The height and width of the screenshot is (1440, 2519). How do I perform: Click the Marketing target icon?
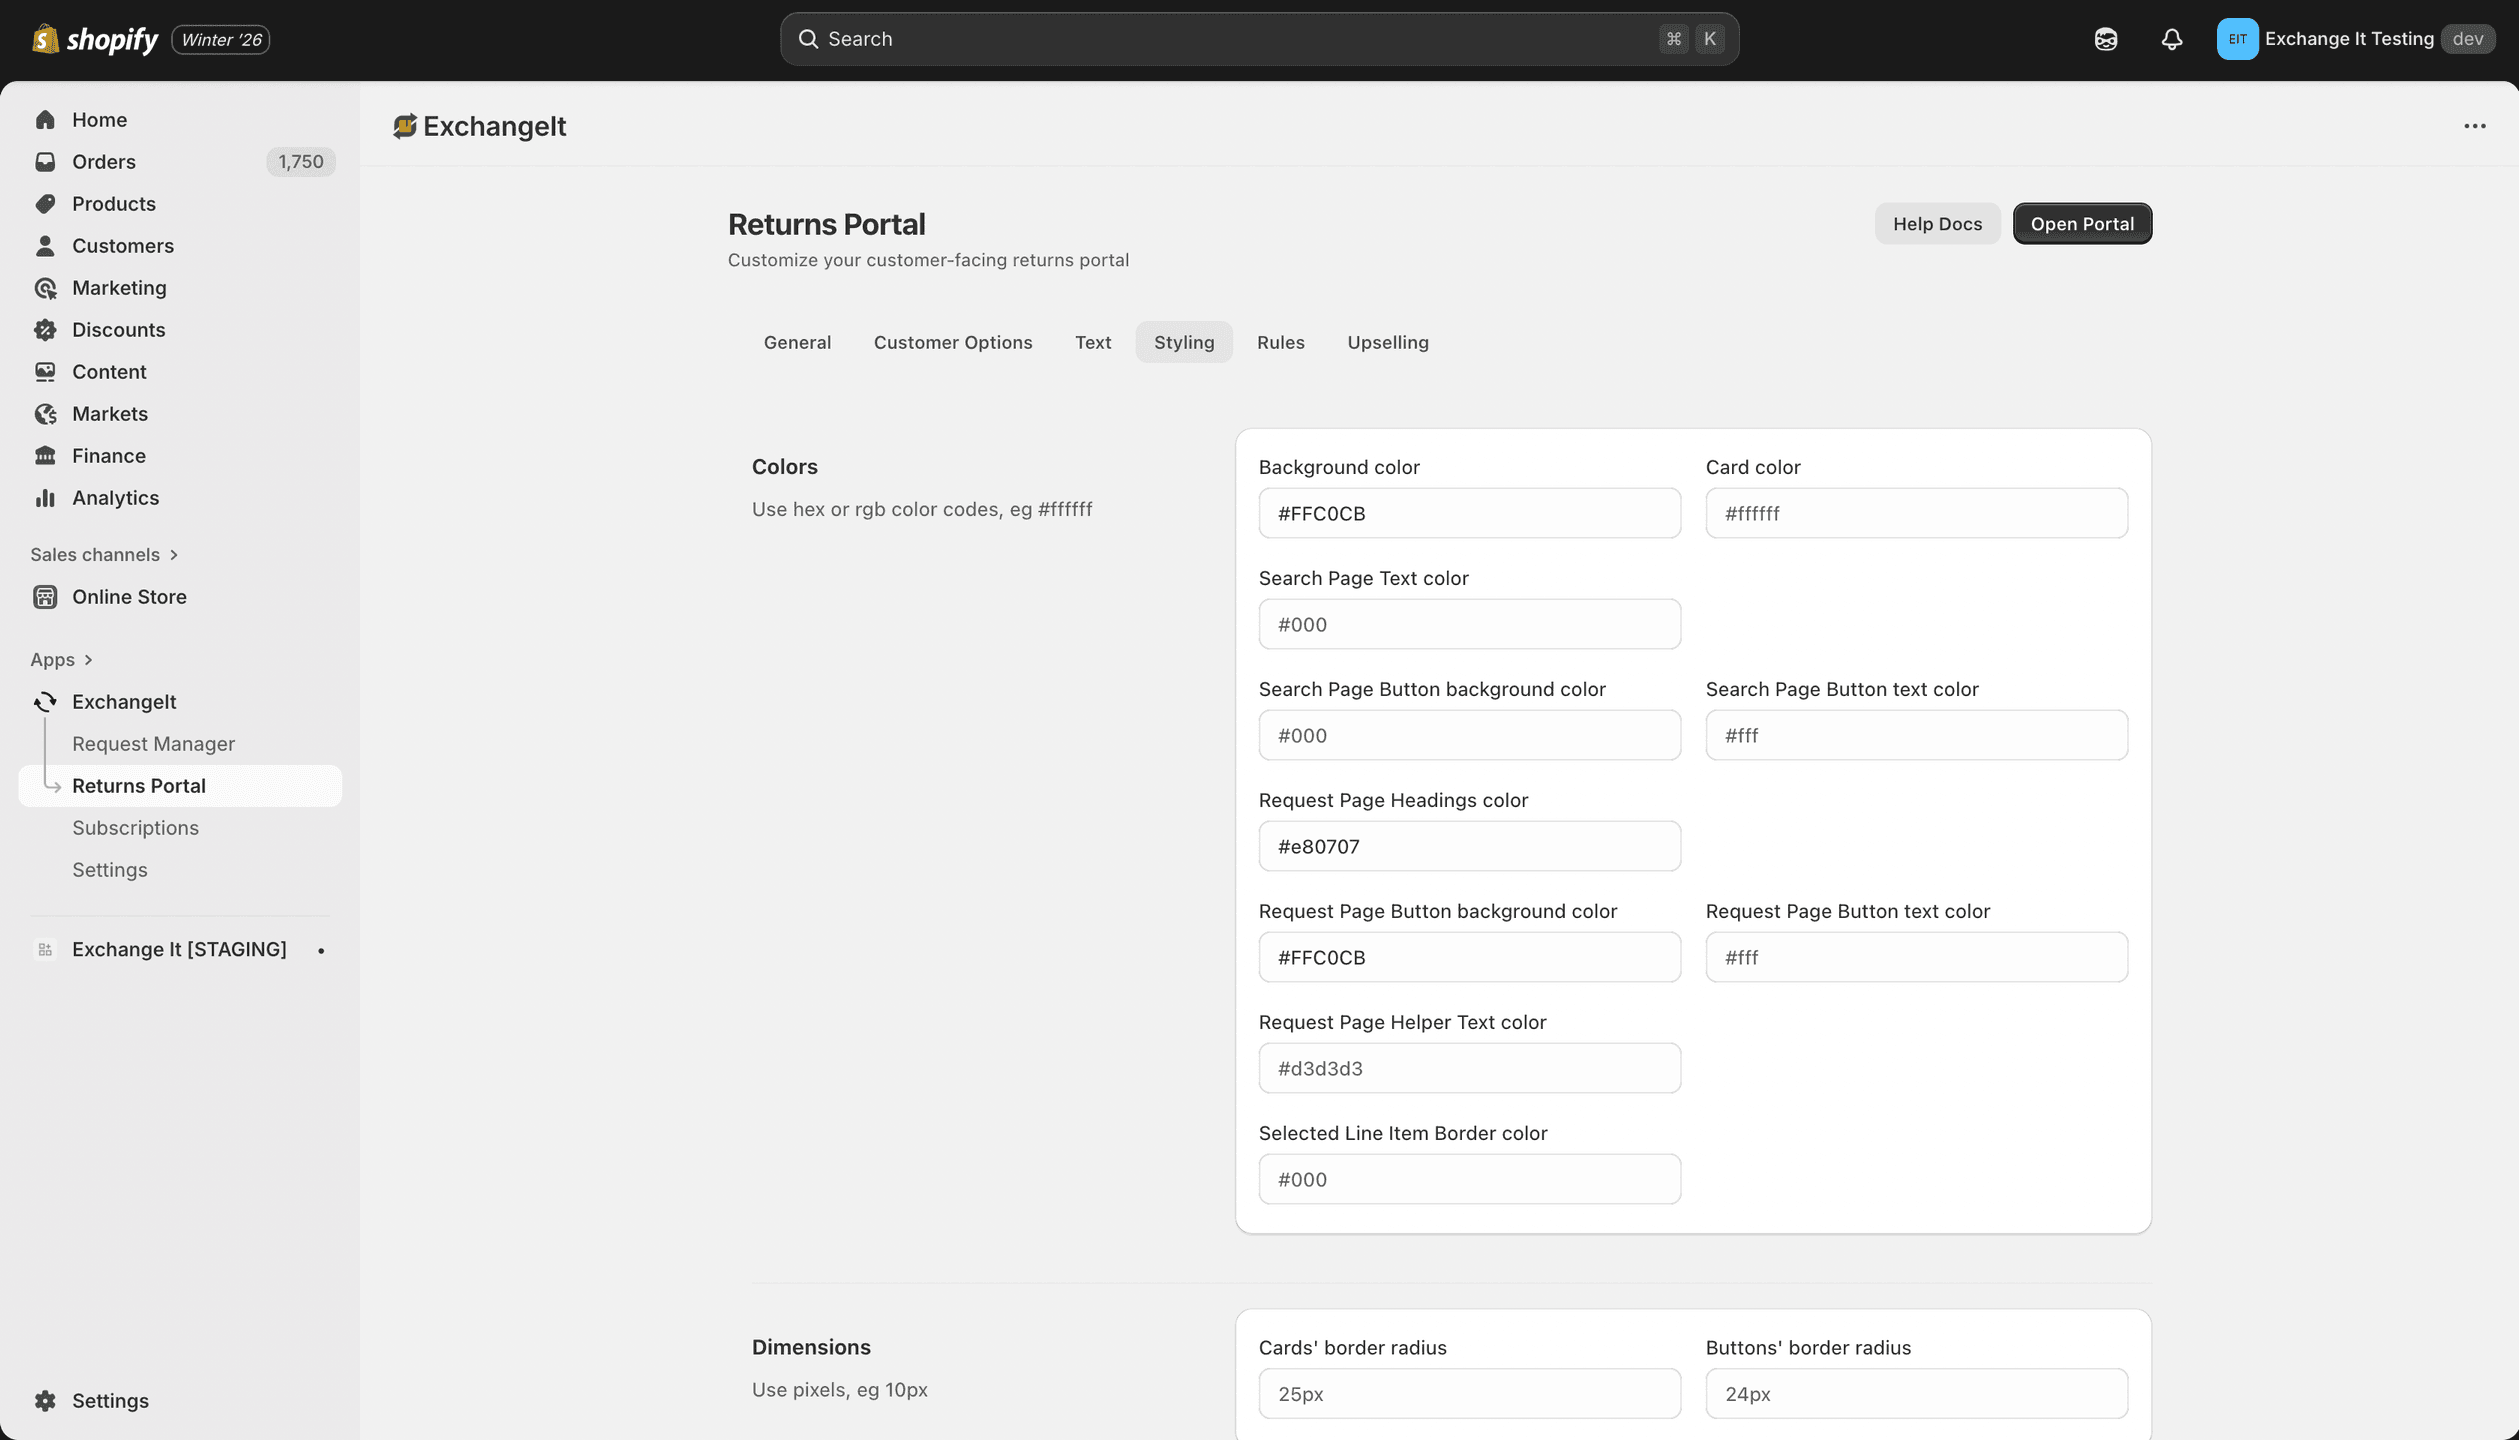(45, 288)
